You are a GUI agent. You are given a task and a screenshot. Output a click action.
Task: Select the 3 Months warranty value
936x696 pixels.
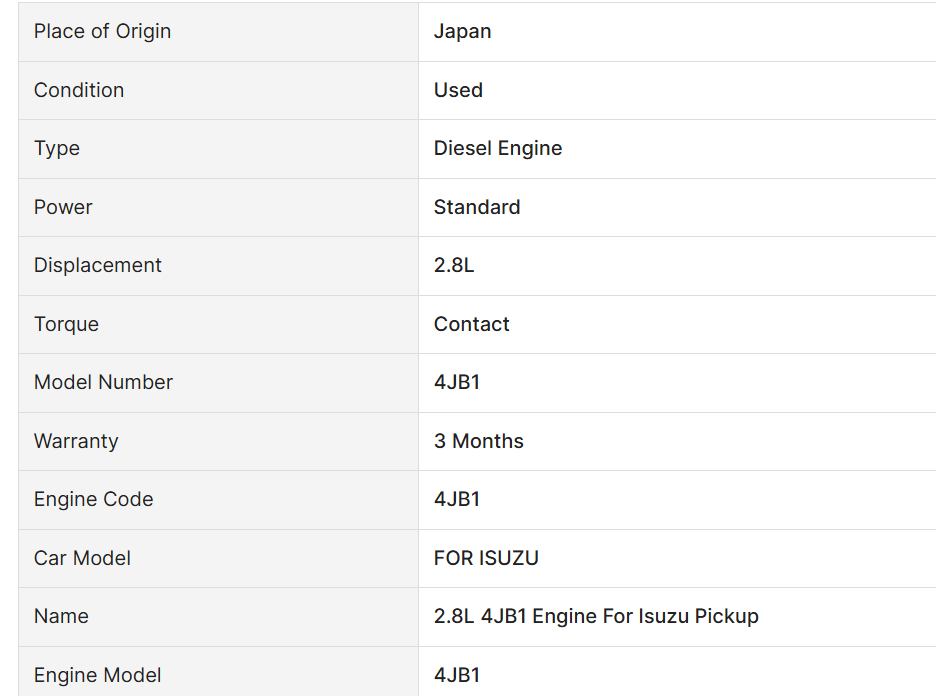coord(478,441)
